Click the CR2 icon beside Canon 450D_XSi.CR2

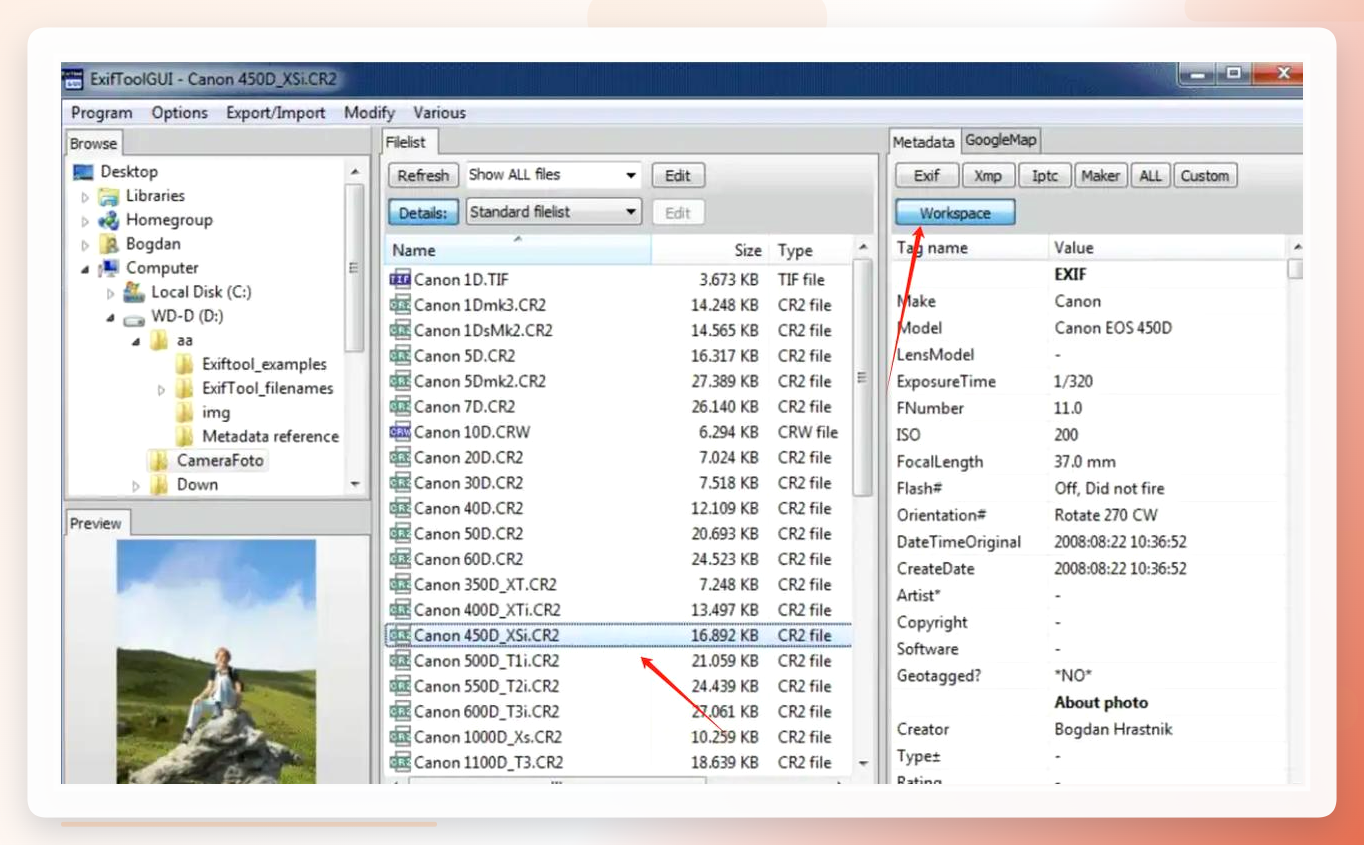click(x=400, y=636)
